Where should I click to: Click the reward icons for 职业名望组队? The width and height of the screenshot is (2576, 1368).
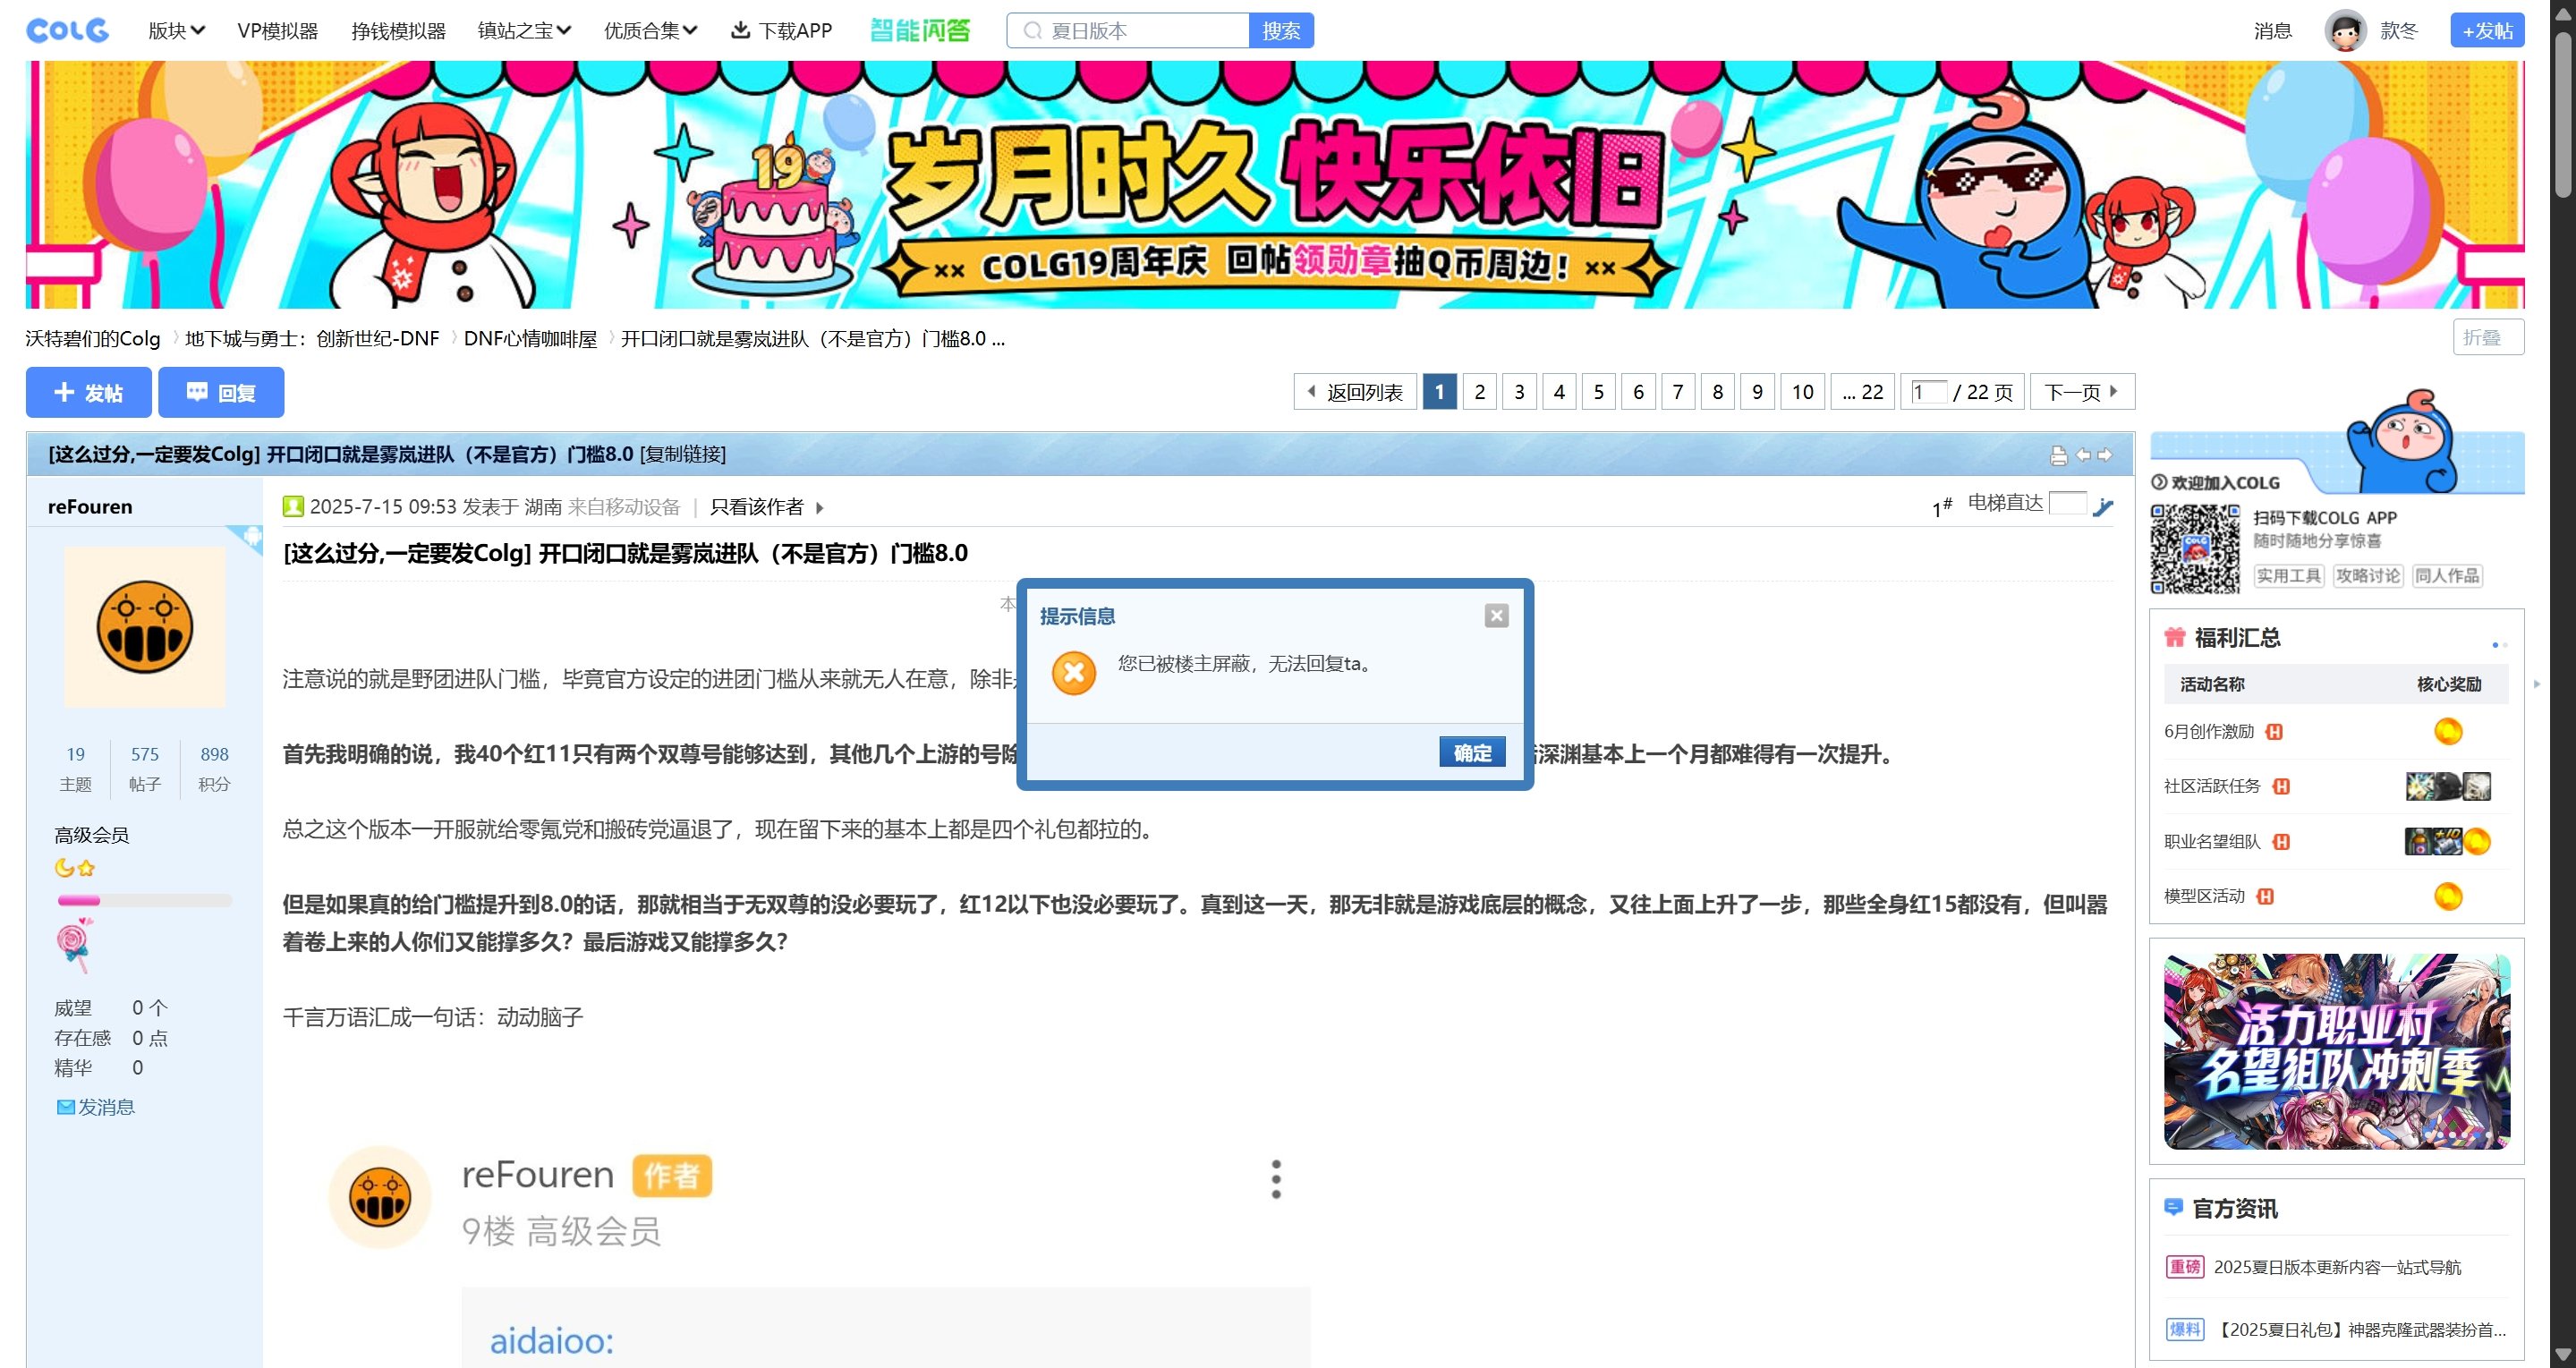(x=2447, y=841)
